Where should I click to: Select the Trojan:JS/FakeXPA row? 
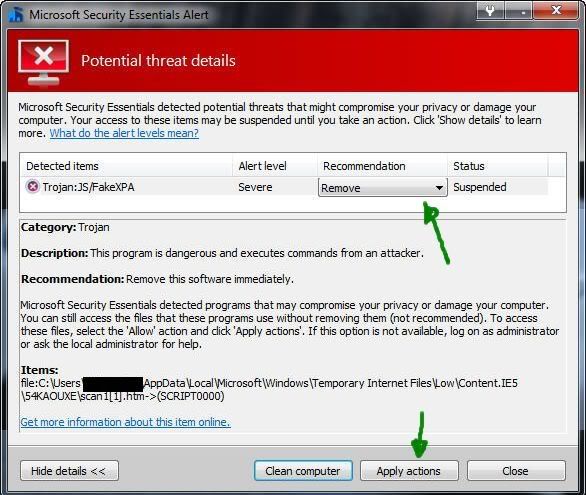(x=284, y=187)
